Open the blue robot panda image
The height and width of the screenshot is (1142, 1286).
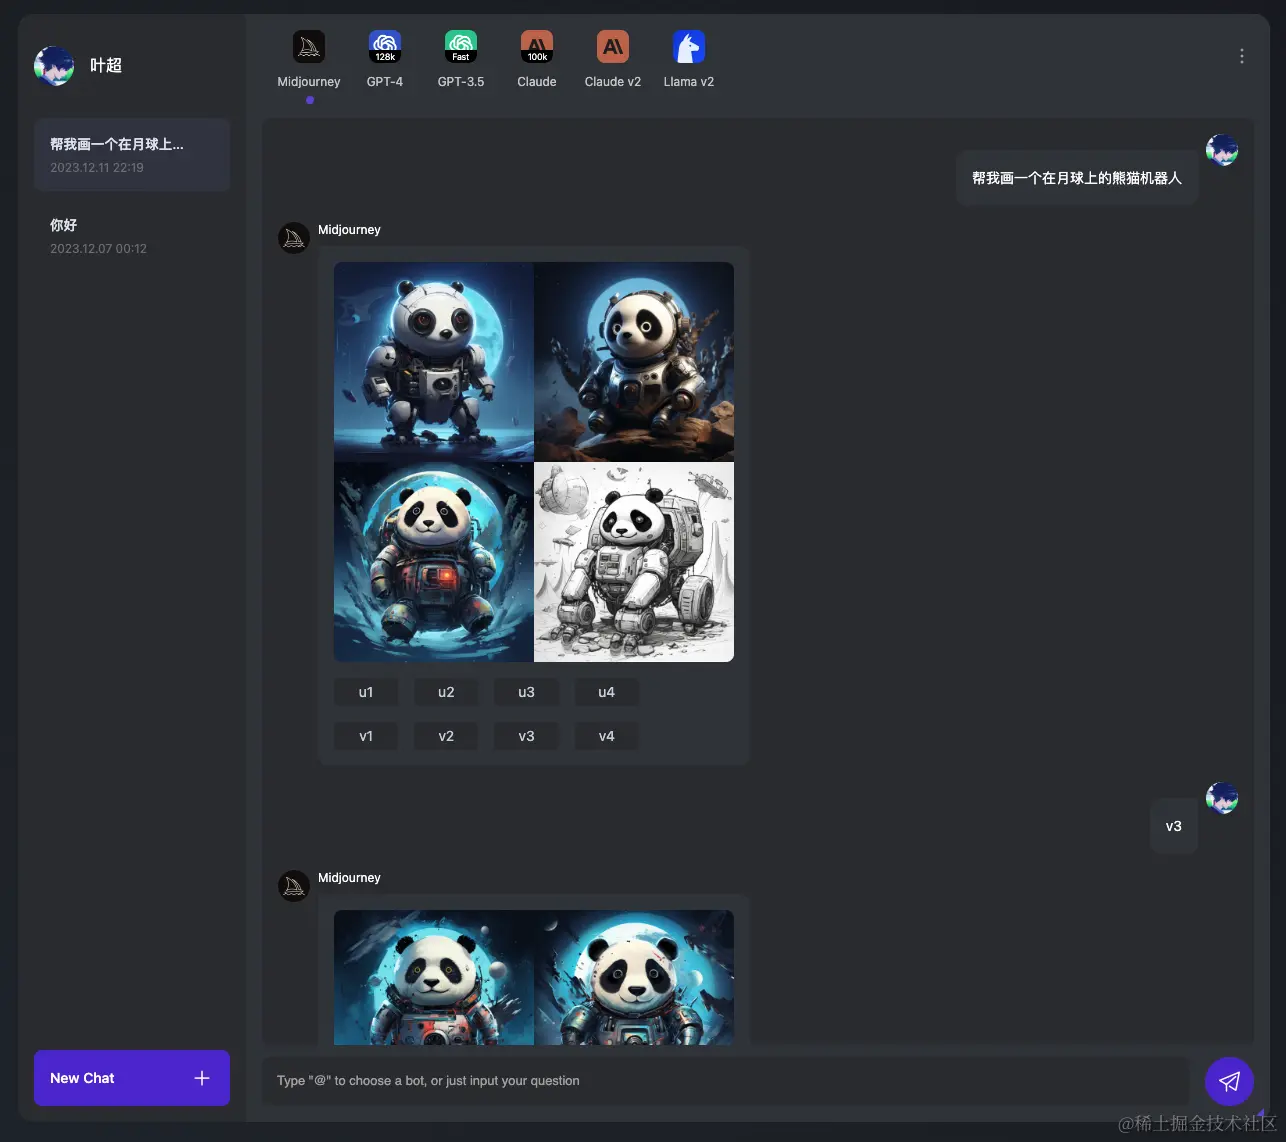(434, 362)
